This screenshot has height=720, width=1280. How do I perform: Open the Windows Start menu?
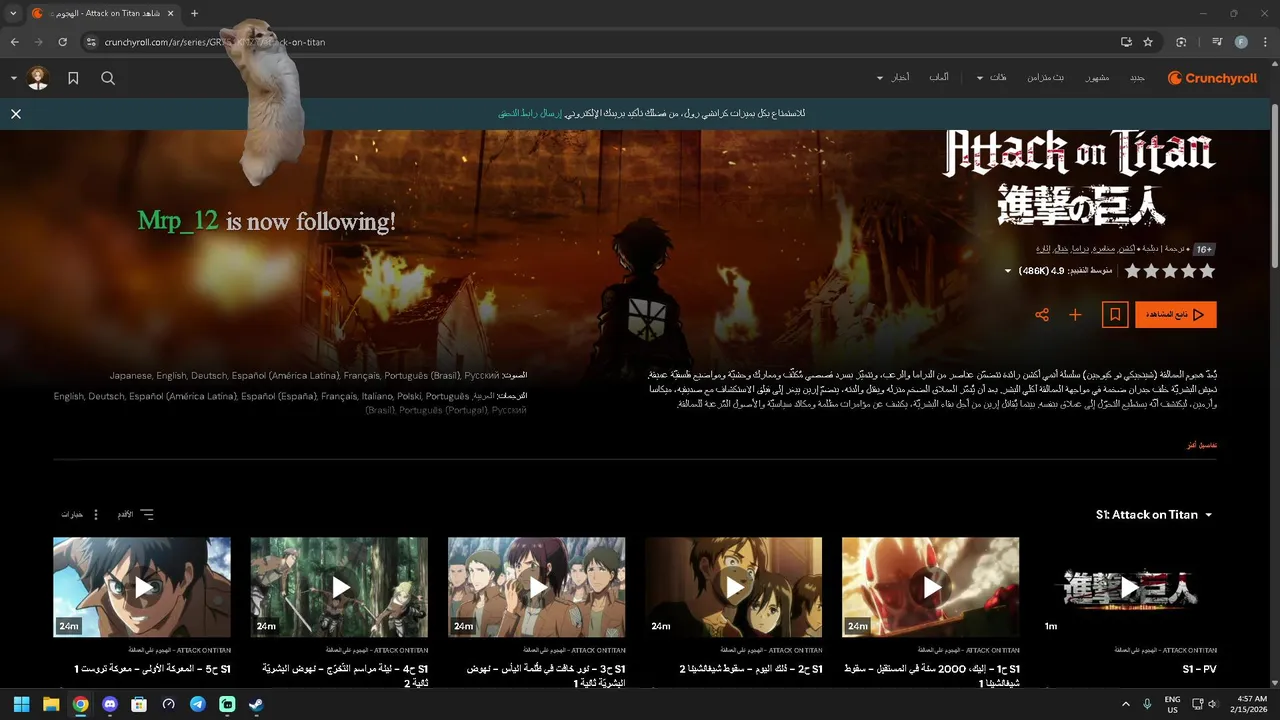coord(21,704)
